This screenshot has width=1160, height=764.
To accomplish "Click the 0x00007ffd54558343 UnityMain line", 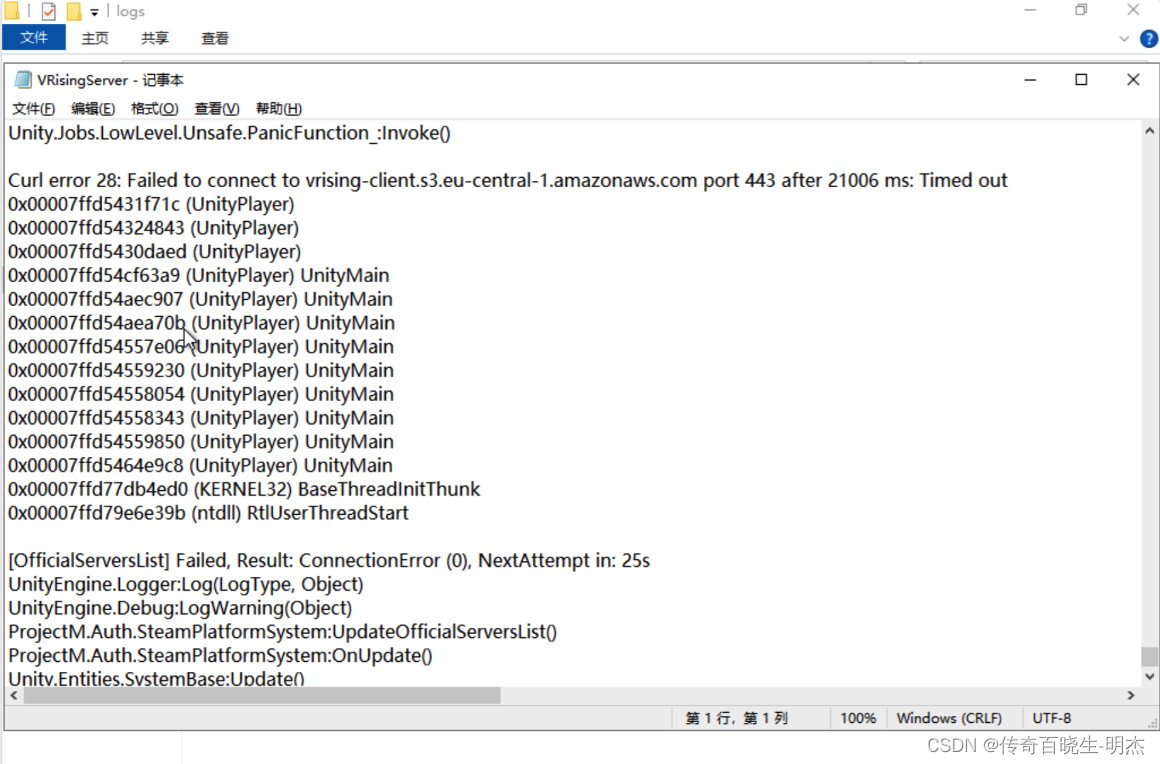I will coord(200,418).
